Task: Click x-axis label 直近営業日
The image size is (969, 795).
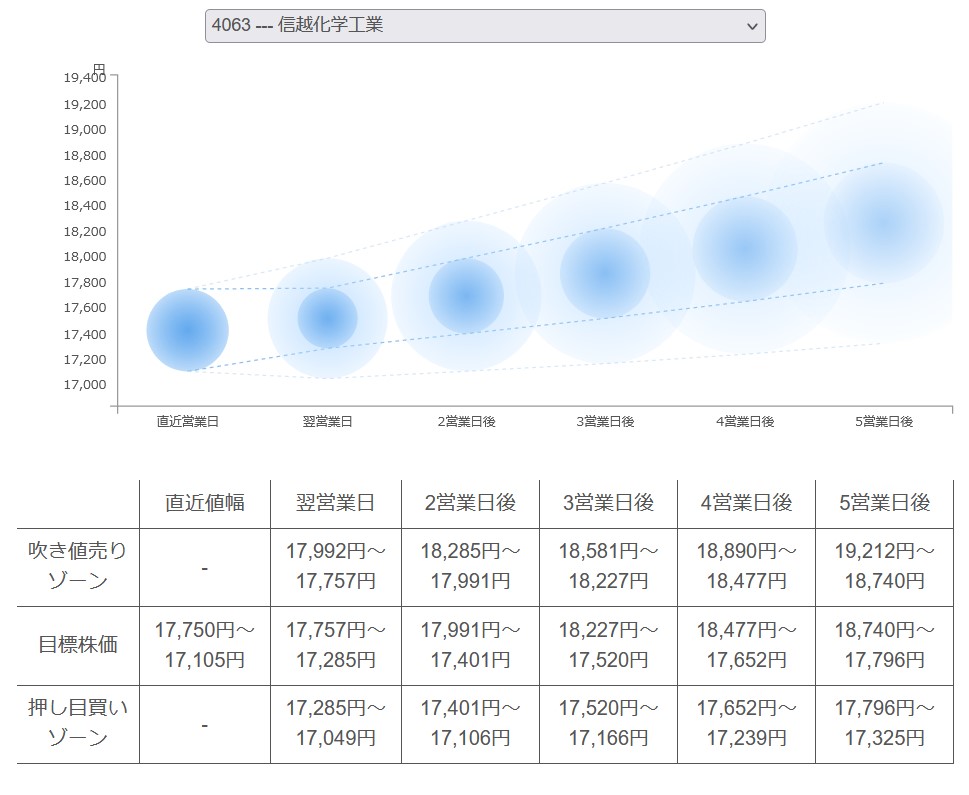Action: pyautogui.click(x=188, y=422)
